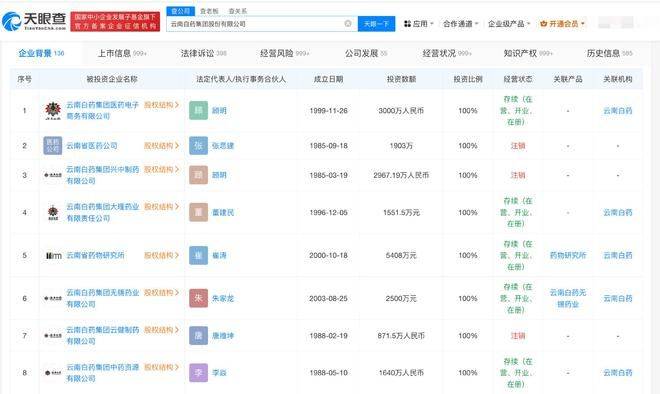
Task: Open company link 云南省药物研究所
Action: [95, 256]
